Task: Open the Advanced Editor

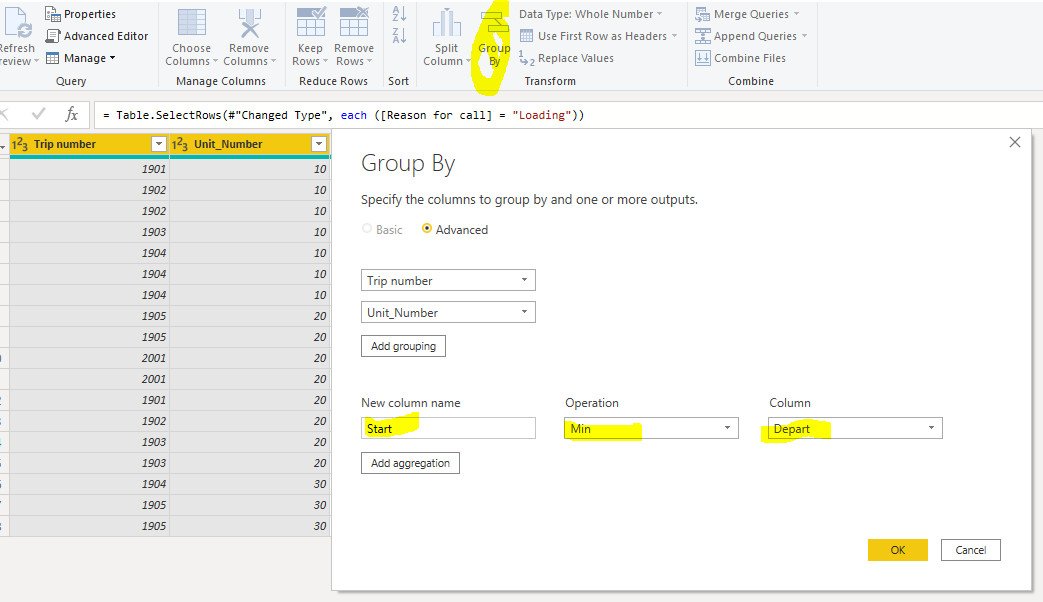Action: point(97,36)
